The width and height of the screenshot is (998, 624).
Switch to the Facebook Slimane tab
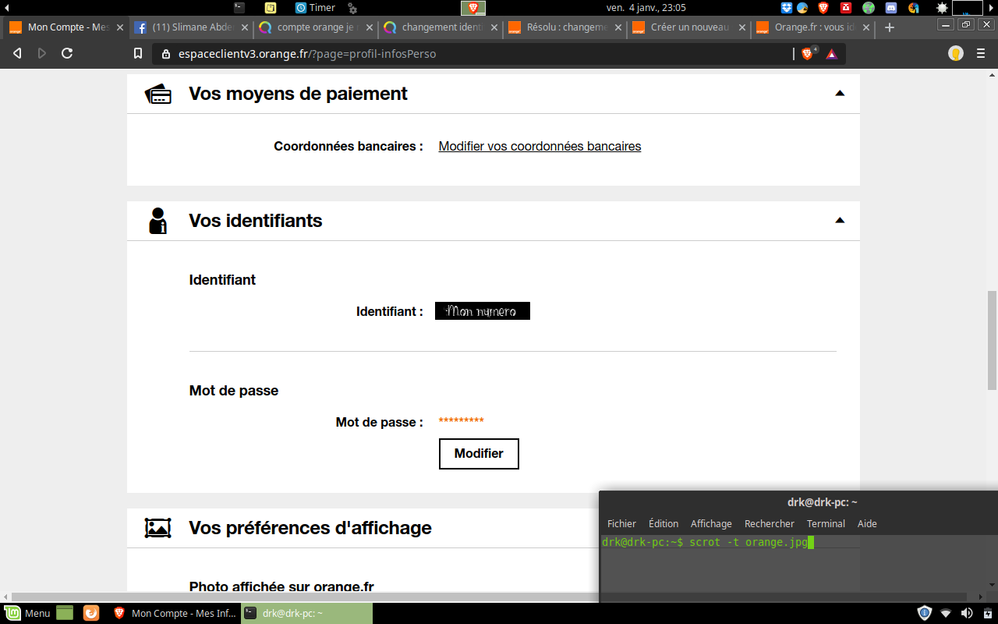click(188, 27)
